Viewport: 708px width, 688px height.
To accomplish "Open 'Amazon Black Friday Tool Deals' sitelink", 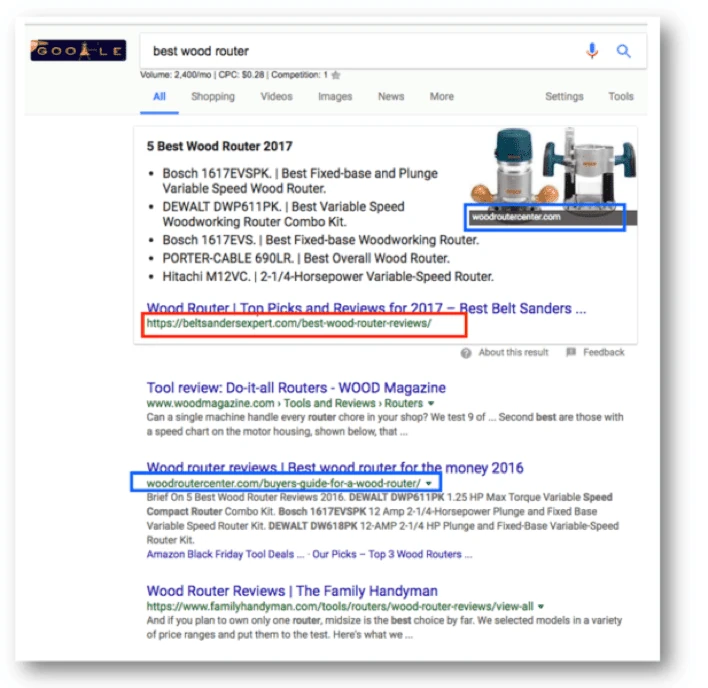I will (x=225, y=554).
